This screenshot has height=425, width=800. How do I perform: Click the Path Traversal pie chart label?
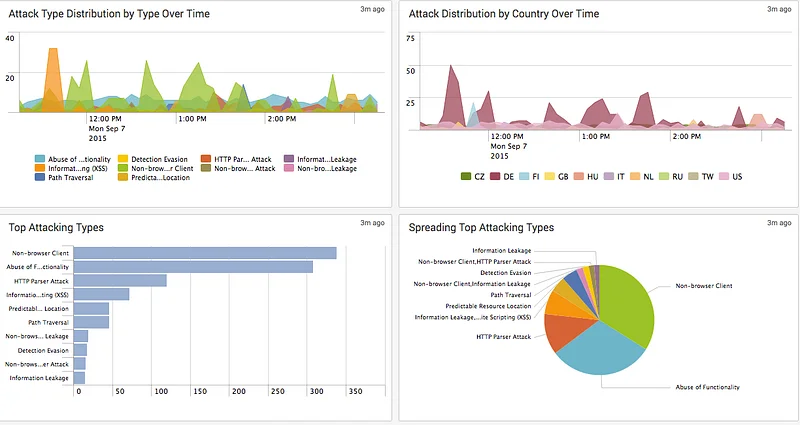(511, 295)
